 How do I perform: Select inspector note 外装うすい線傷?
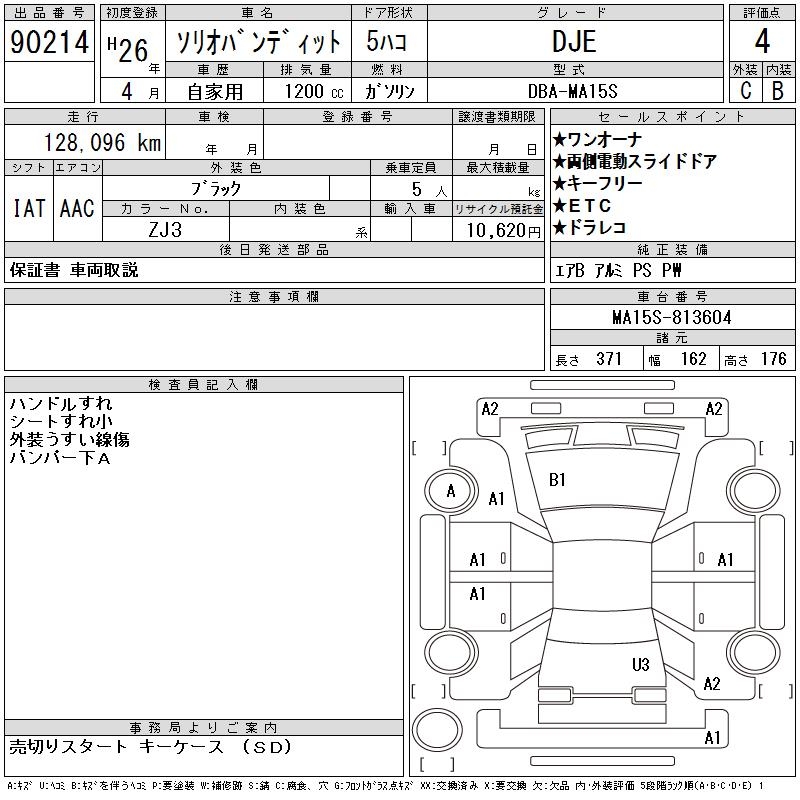click(x=69, y=440)
